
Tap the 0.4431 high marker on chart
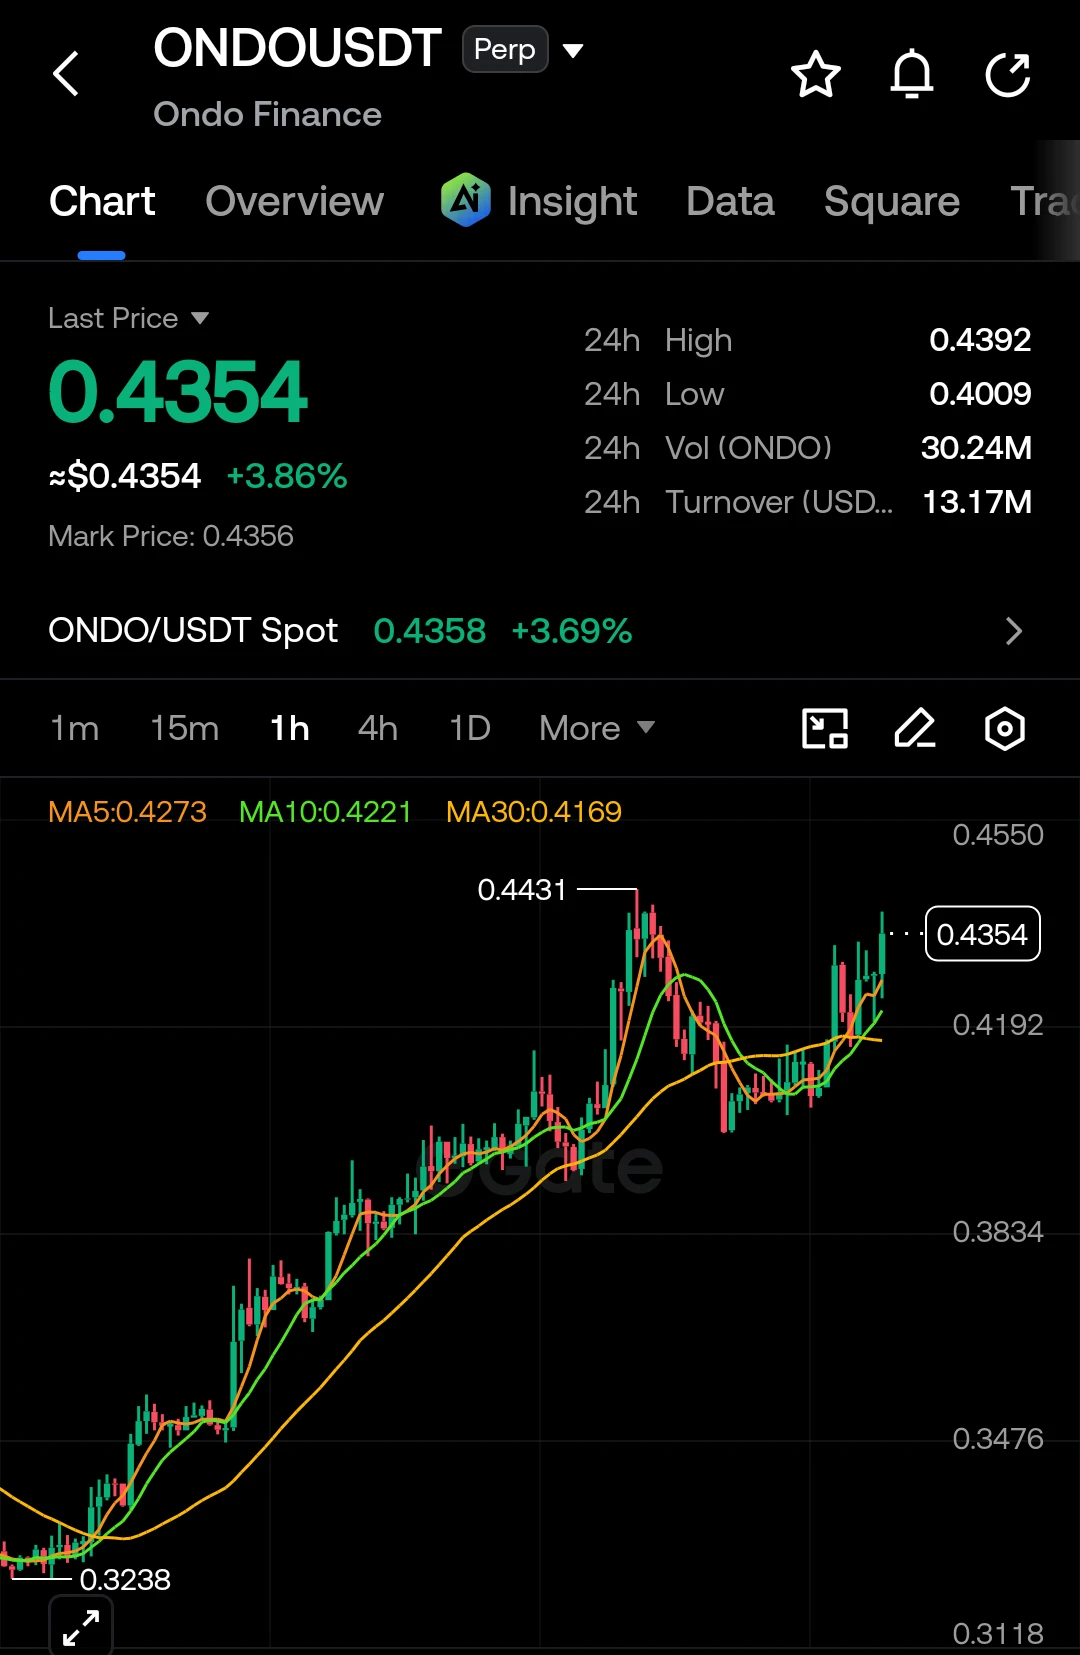click(522, 889)
